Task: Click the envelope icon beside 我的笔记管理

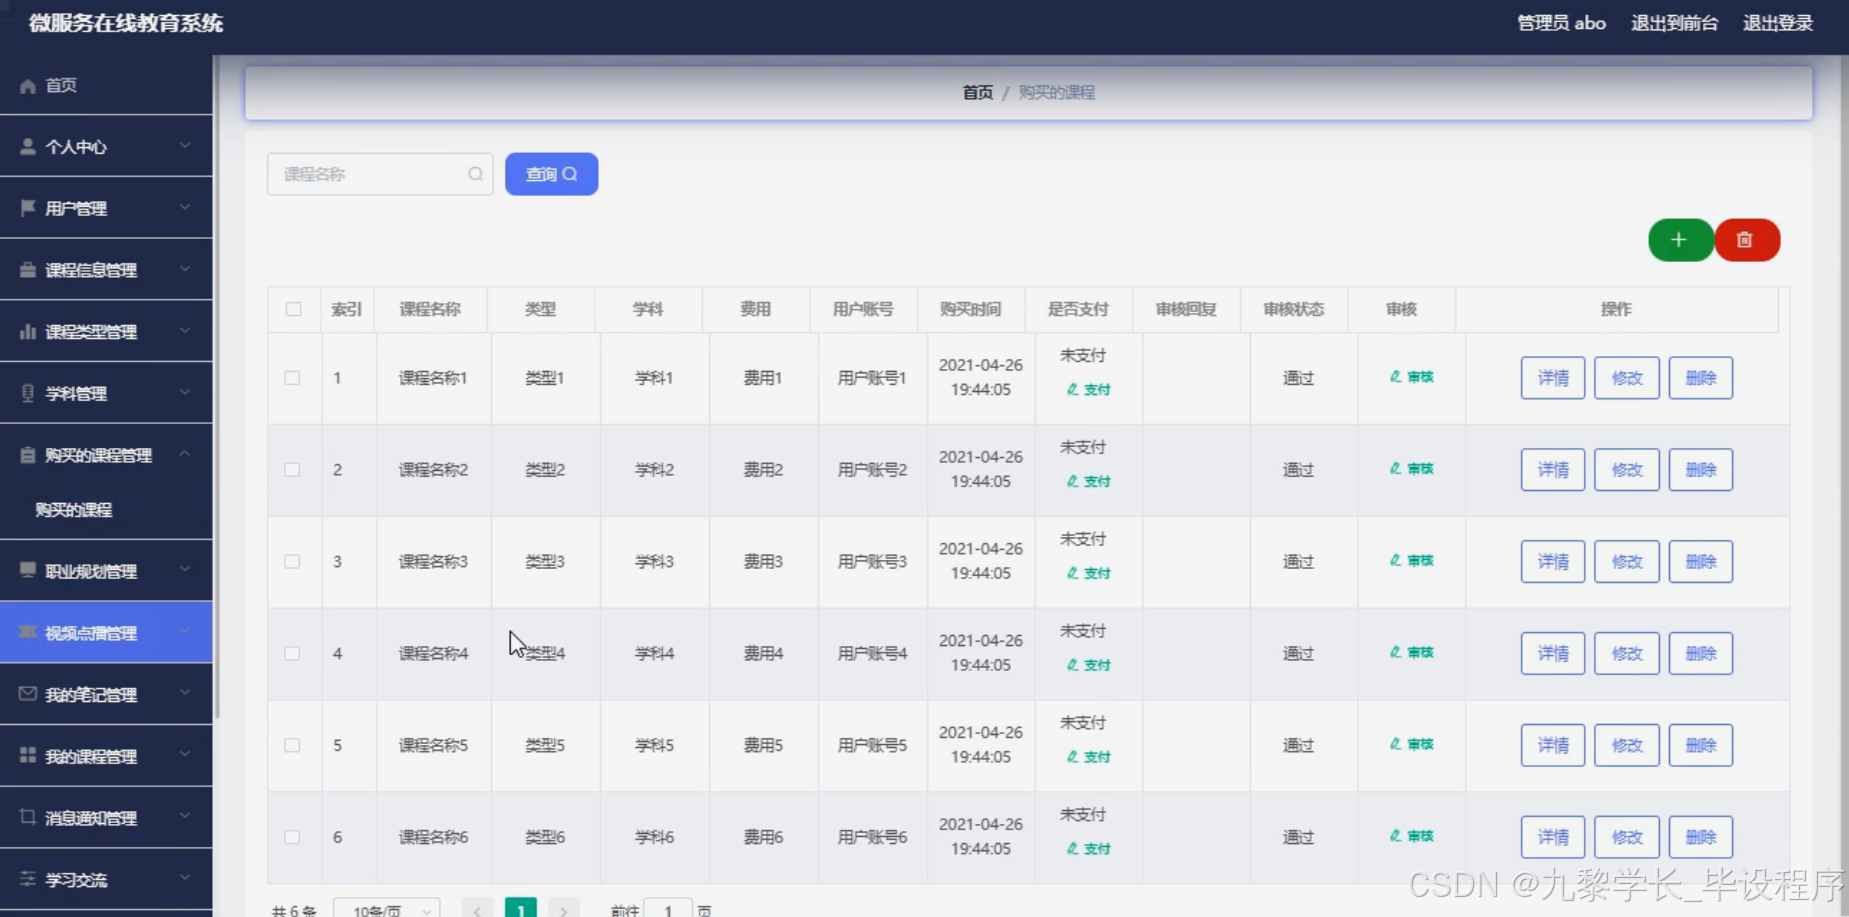Action: [x=28, y=694]
